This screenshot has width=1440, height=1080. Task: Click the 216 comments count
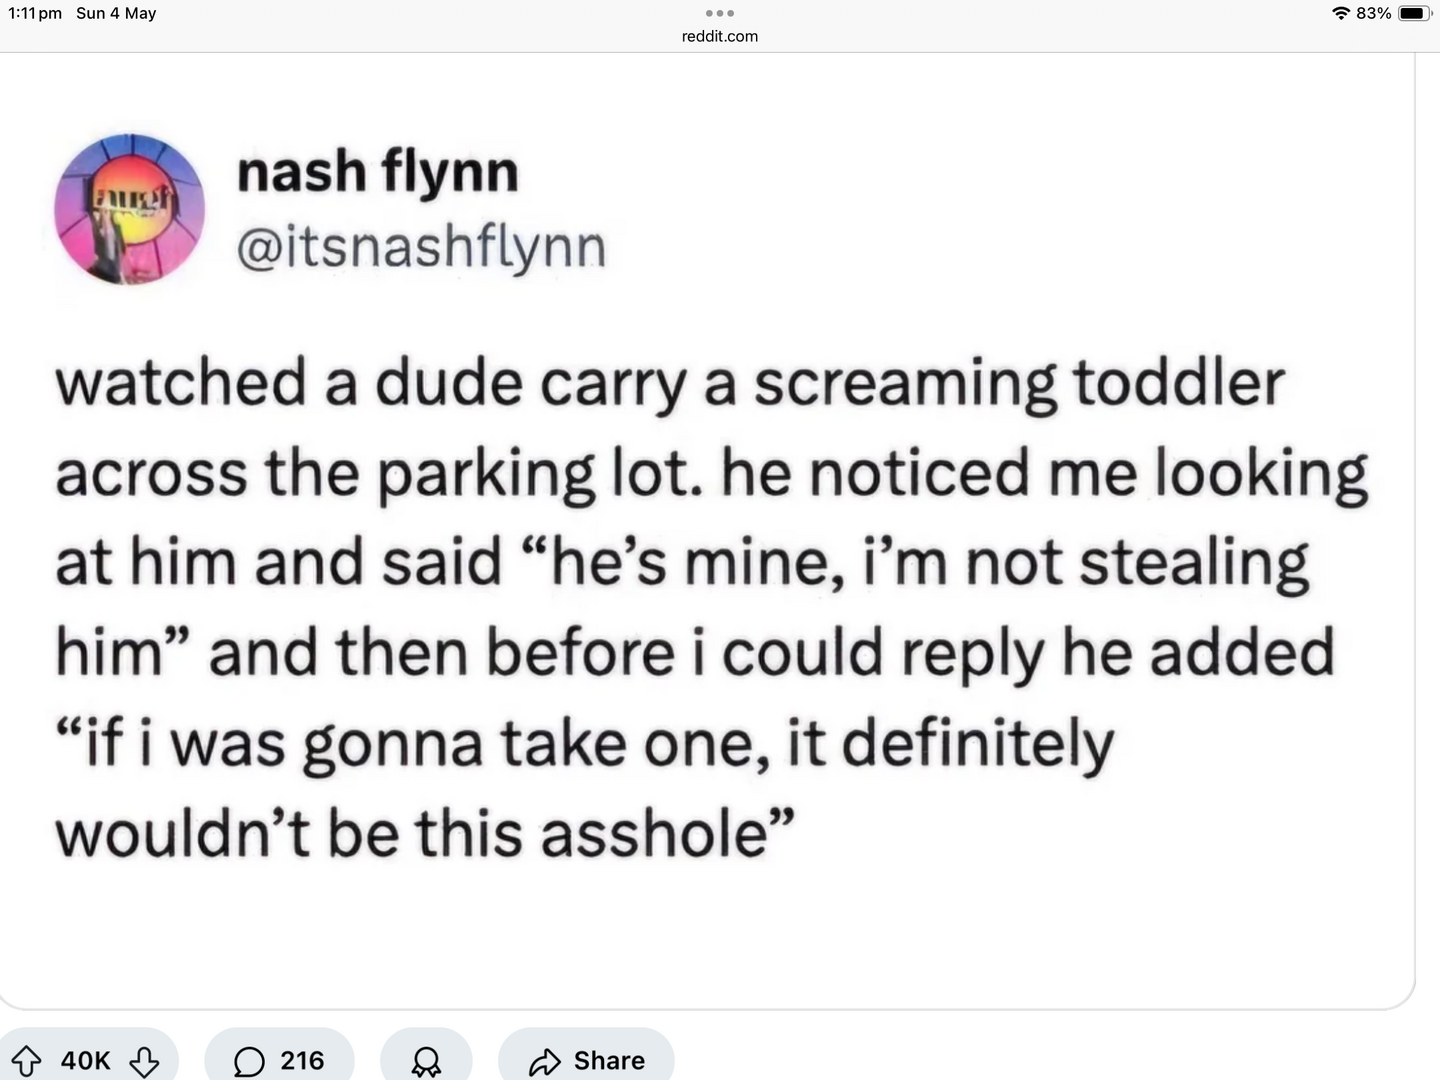point(302,1061)
